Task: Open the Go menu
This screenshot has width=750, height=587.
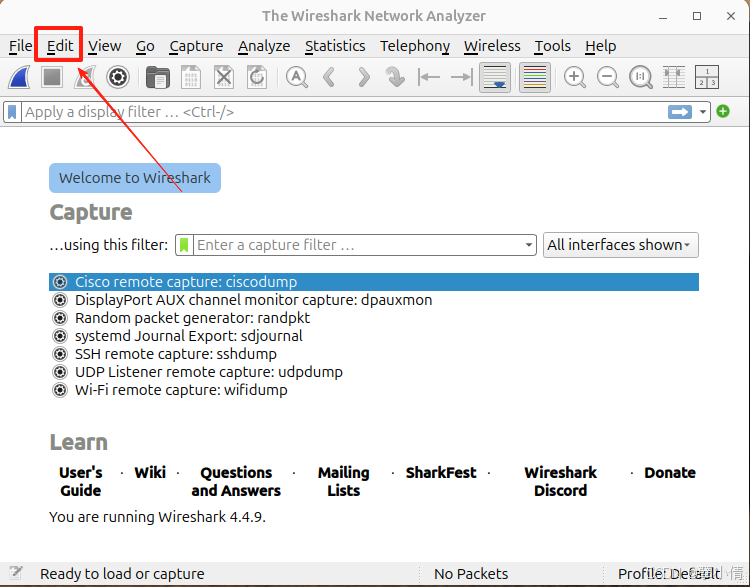Action: click(x=145, y=46)
